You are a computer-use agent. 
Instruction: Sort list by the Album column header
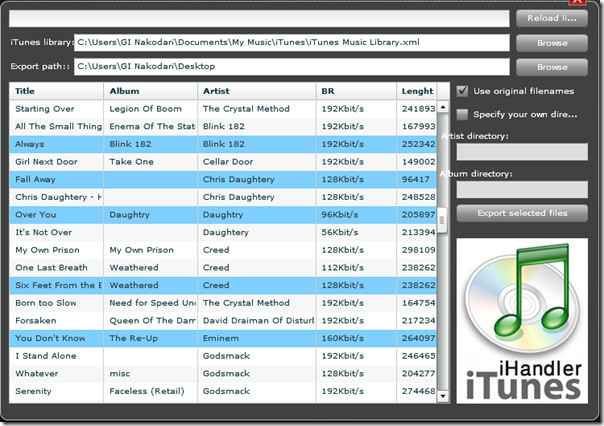[150, 91]
